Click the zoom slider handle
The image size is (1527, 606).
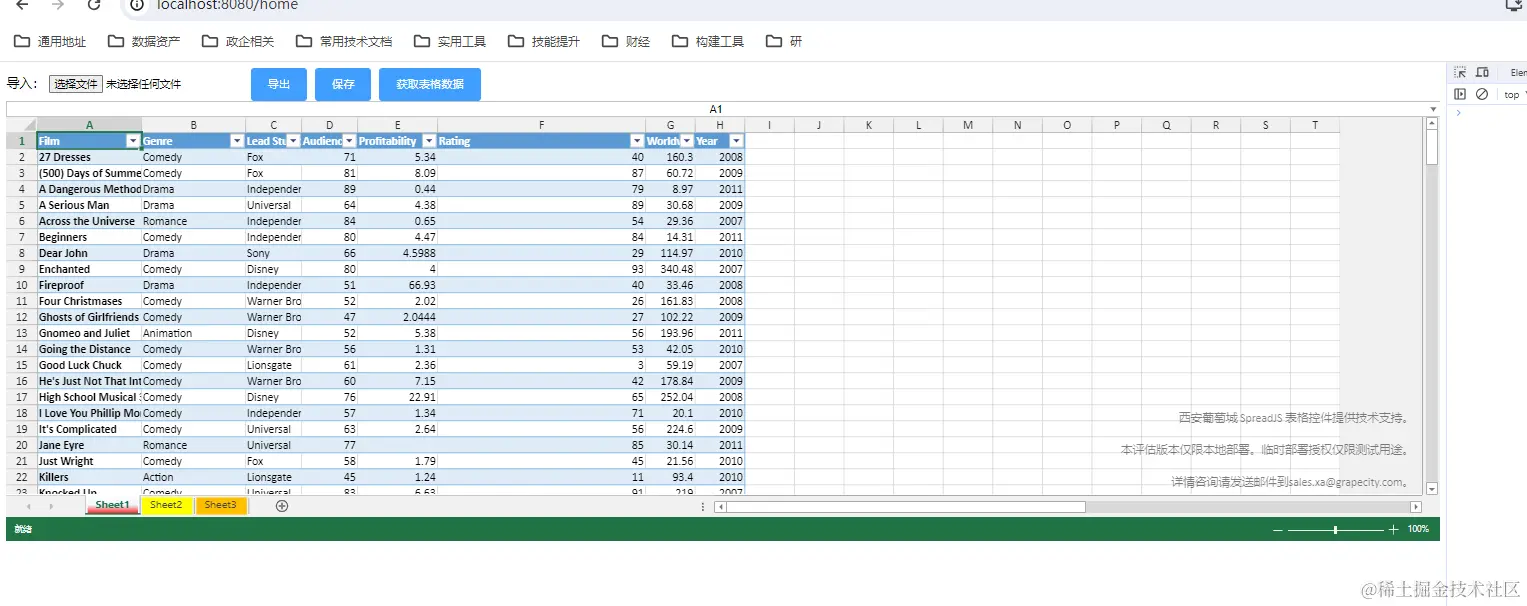pyautogui.click(x=1336, y=529)
